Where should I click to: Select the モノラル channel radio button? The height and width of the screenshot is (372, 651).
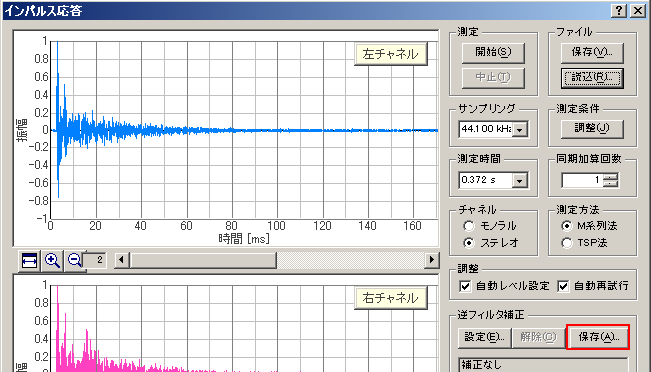coord(469,226)
